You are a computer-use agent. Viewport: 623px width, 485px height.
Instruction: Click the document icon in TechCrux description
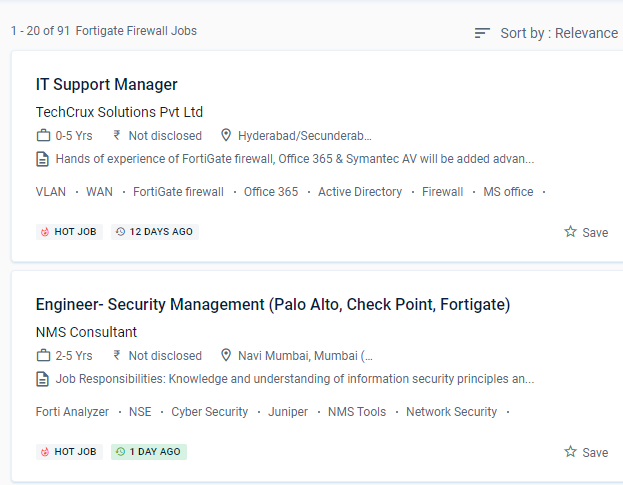43,159
